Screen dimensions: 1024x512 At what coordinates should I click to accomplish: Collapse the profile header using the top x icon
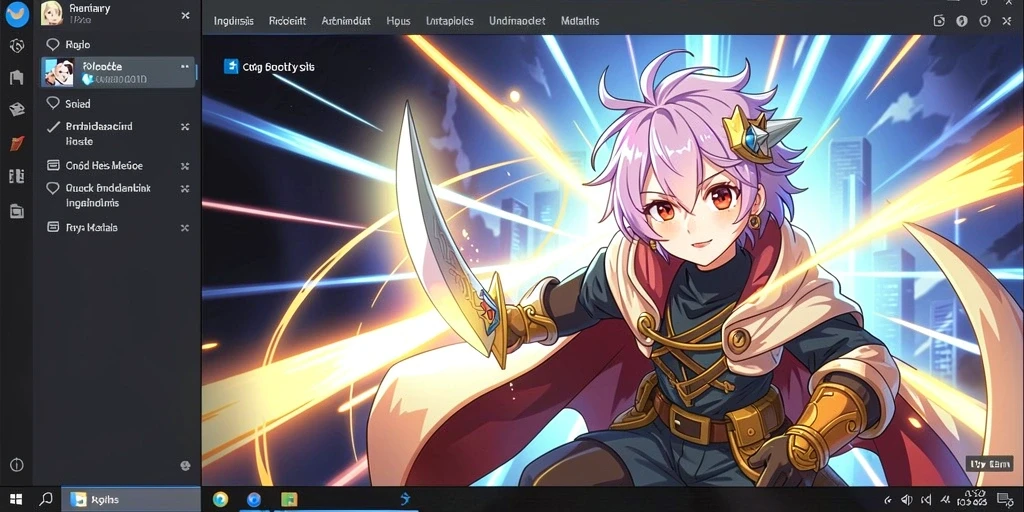[x=185, y=15]
